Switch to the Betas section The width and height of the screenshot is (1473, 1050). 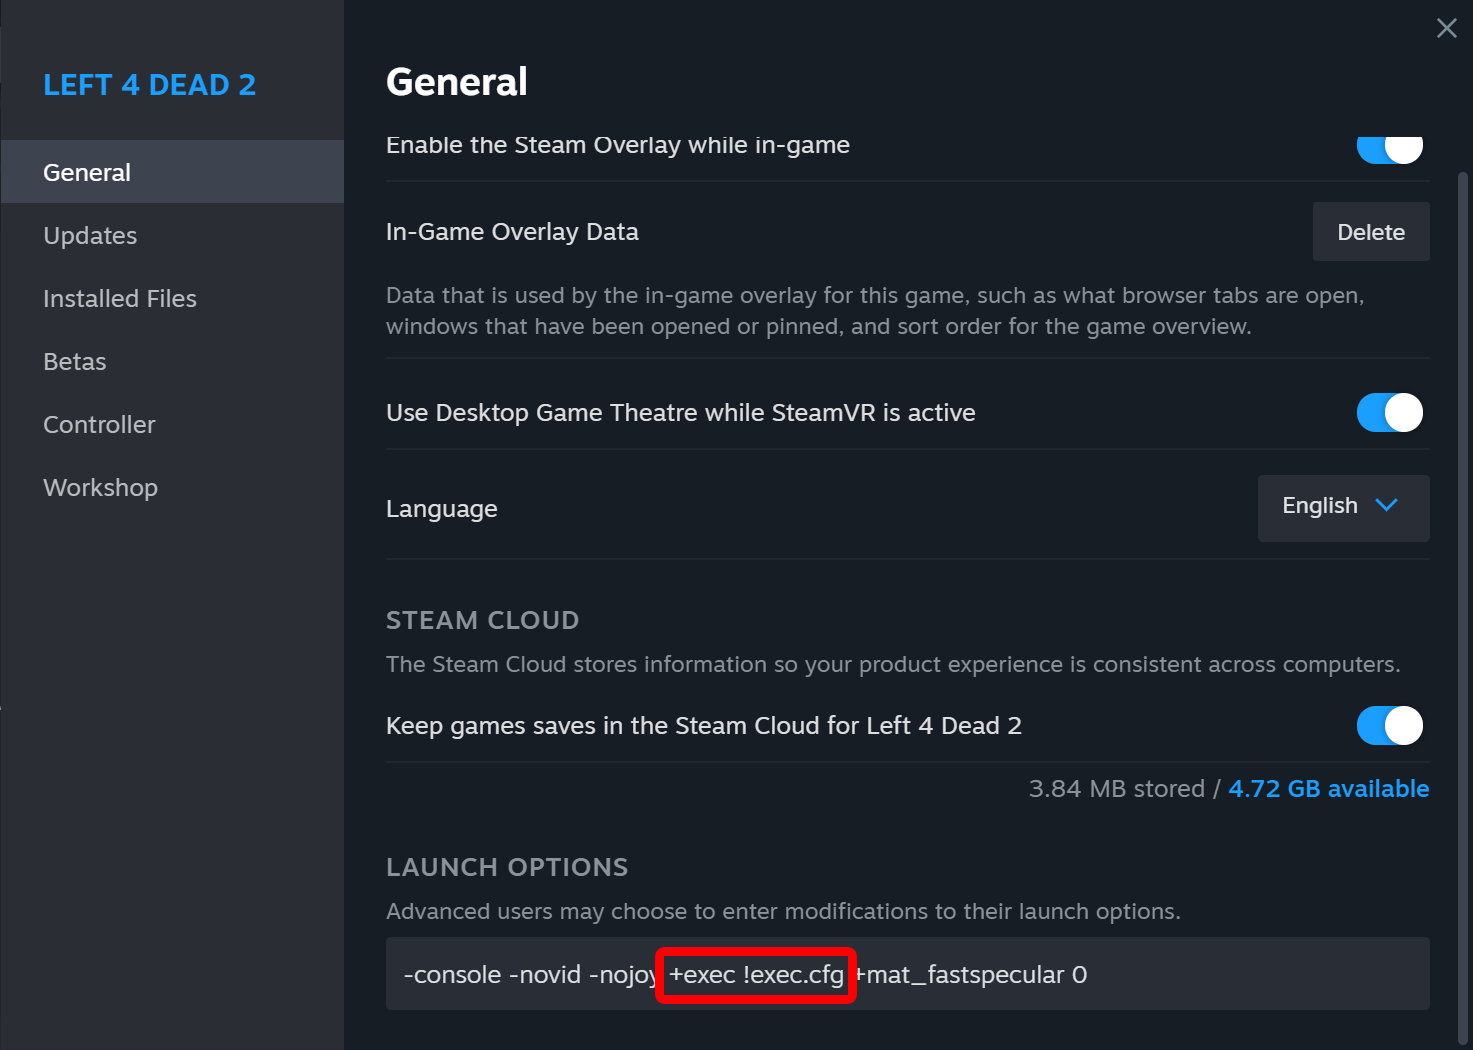click(x=75, y=361)
